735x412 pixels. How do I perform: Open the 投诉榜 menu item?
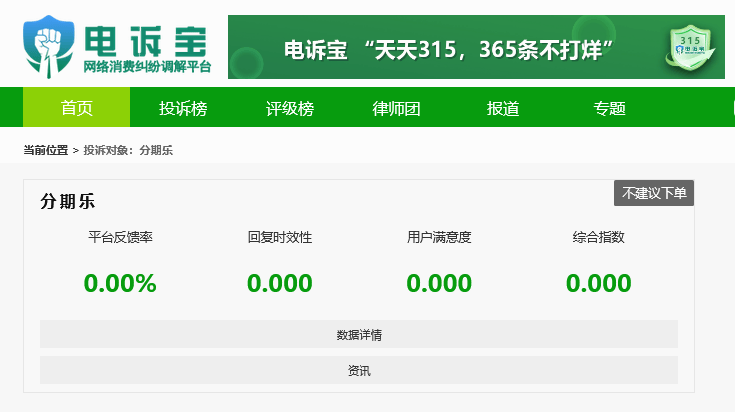pyautogui.click(x=183, y=108)
